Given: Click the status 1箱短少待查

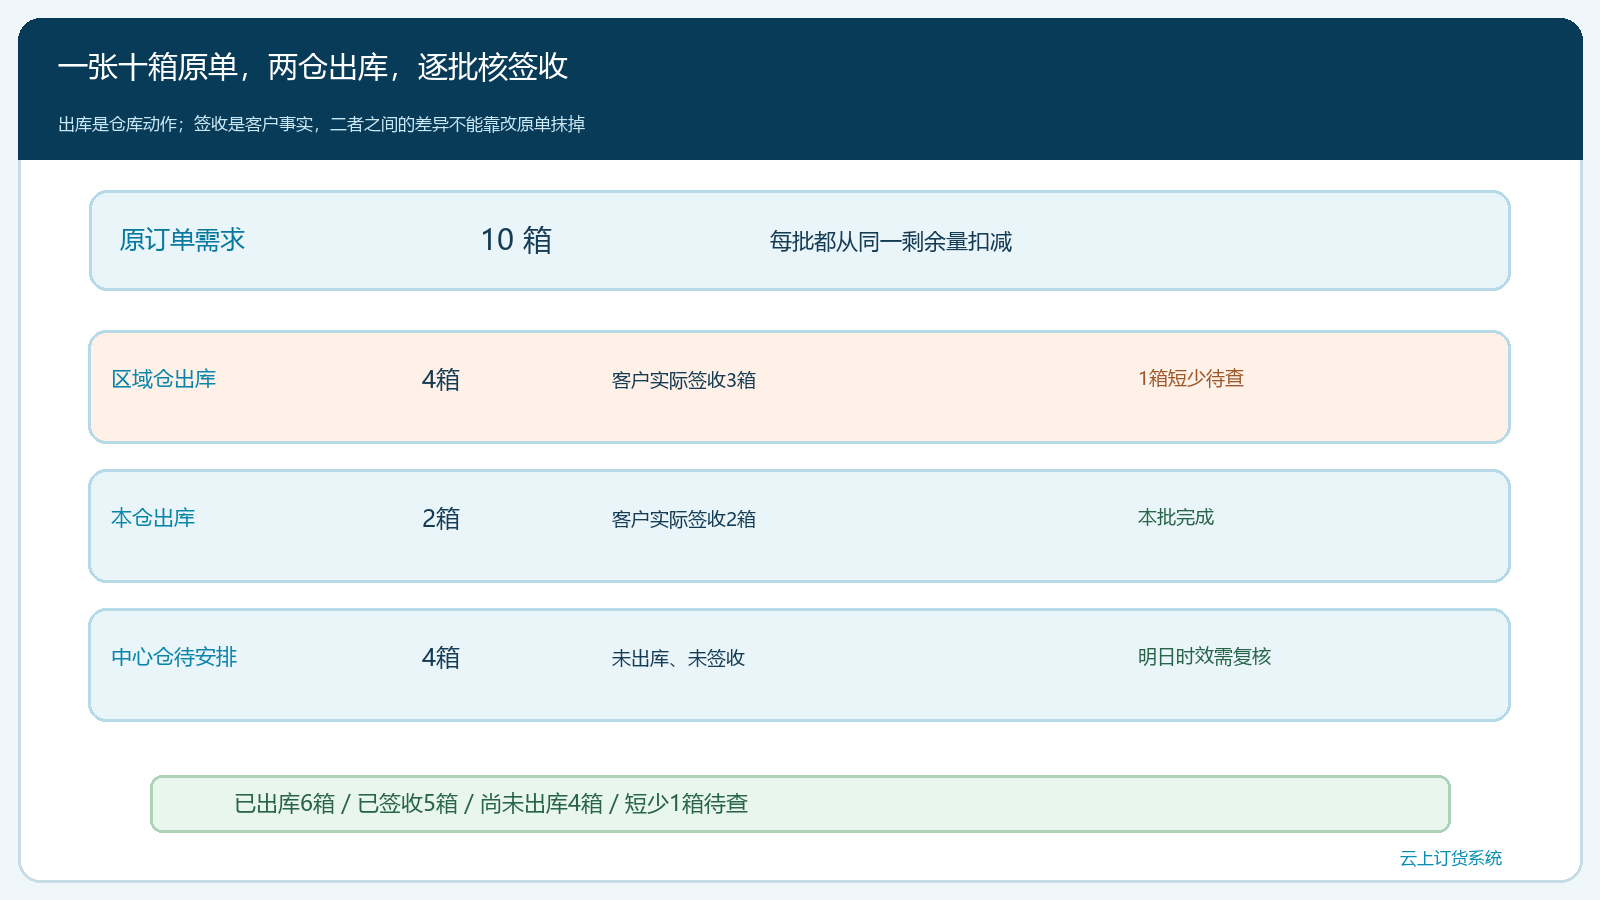Looking at the screenshot, I should 1191,378.
